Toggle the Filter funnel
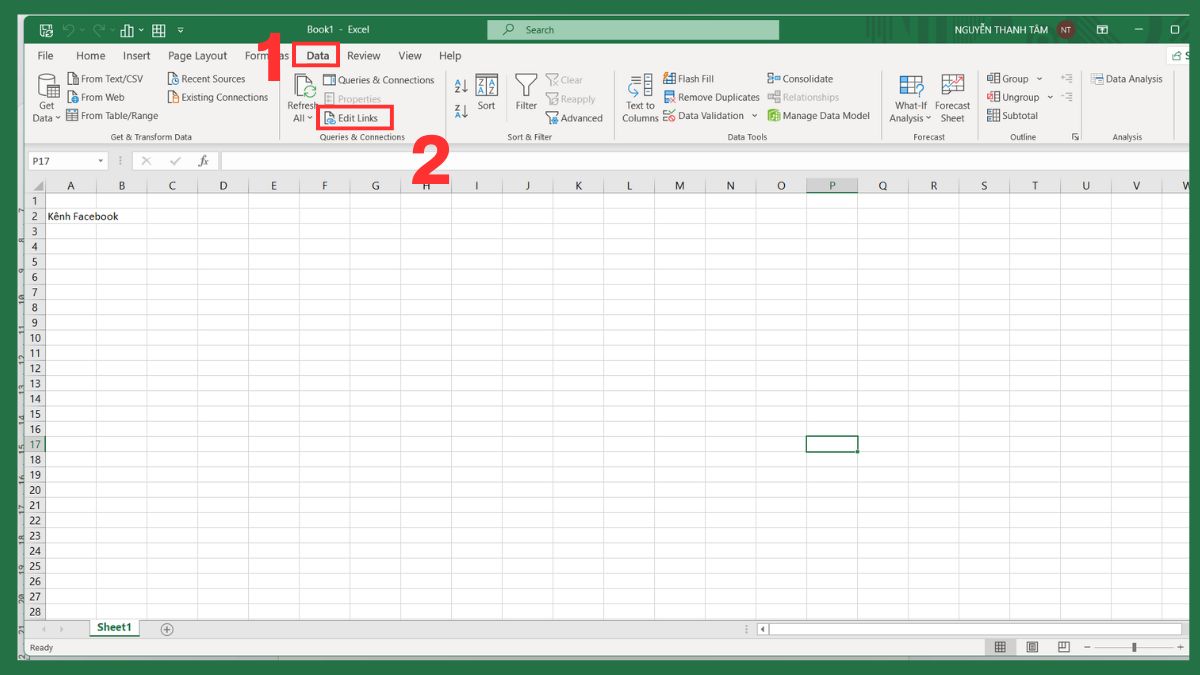Viewport: 1200px width, 675px height. click(526, 92)
